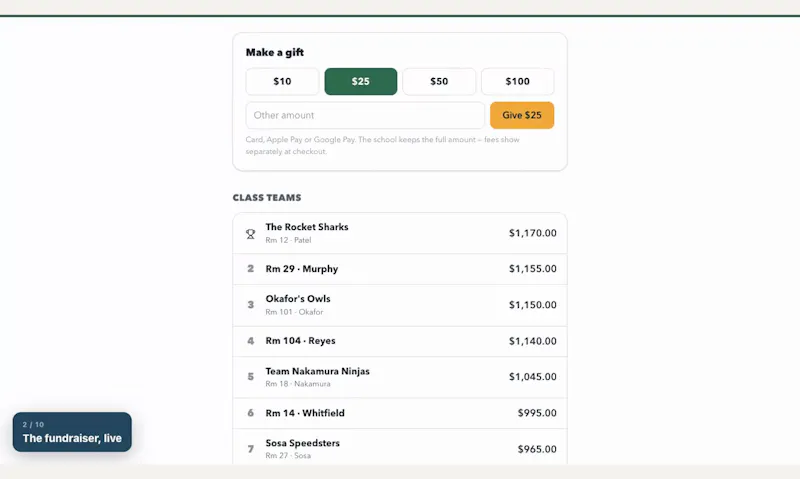Open The Rocket Sharks team row

[400, 233]
